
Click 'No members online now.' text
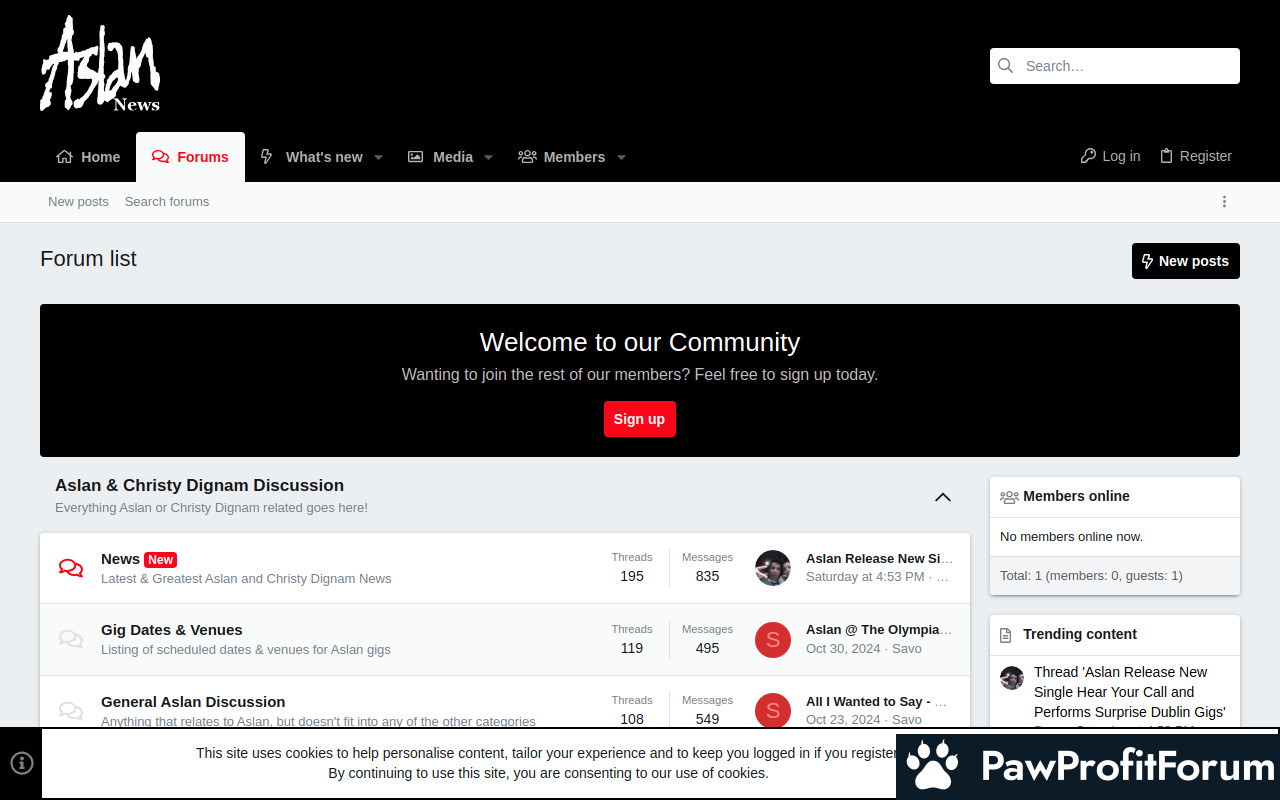coord(1071,537)
